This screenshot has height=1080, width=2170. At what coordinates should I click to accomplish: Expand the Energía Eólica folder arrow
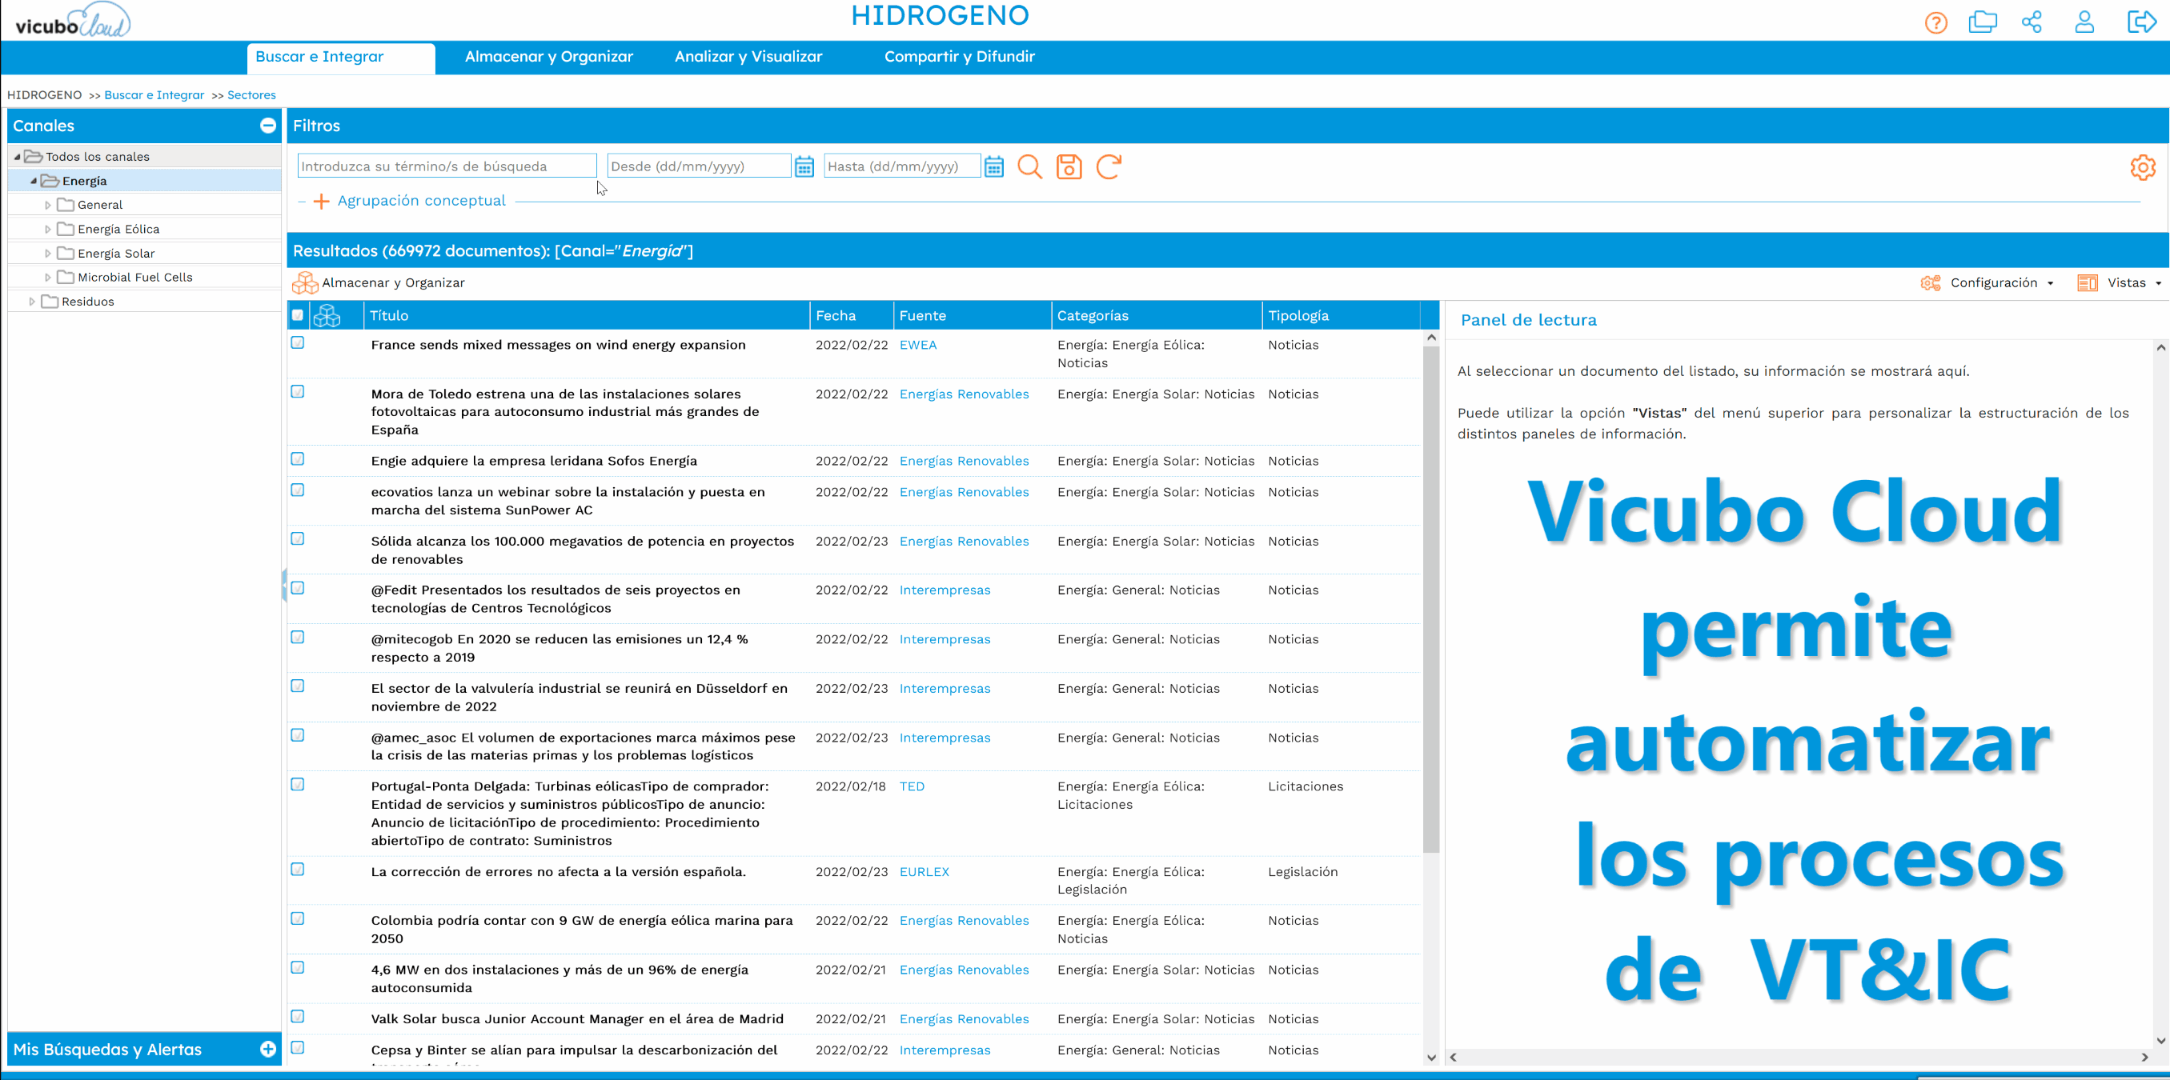[48, 229]
